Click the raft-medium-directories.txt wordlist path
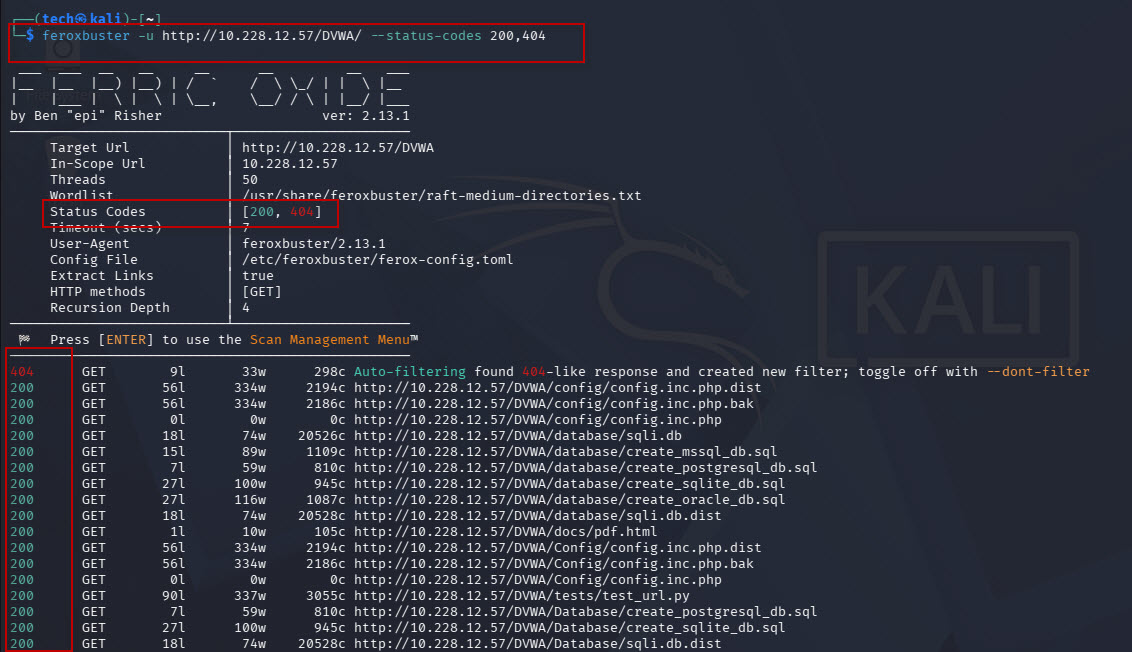Viewport: 1132px width, 652px height. 441,195
